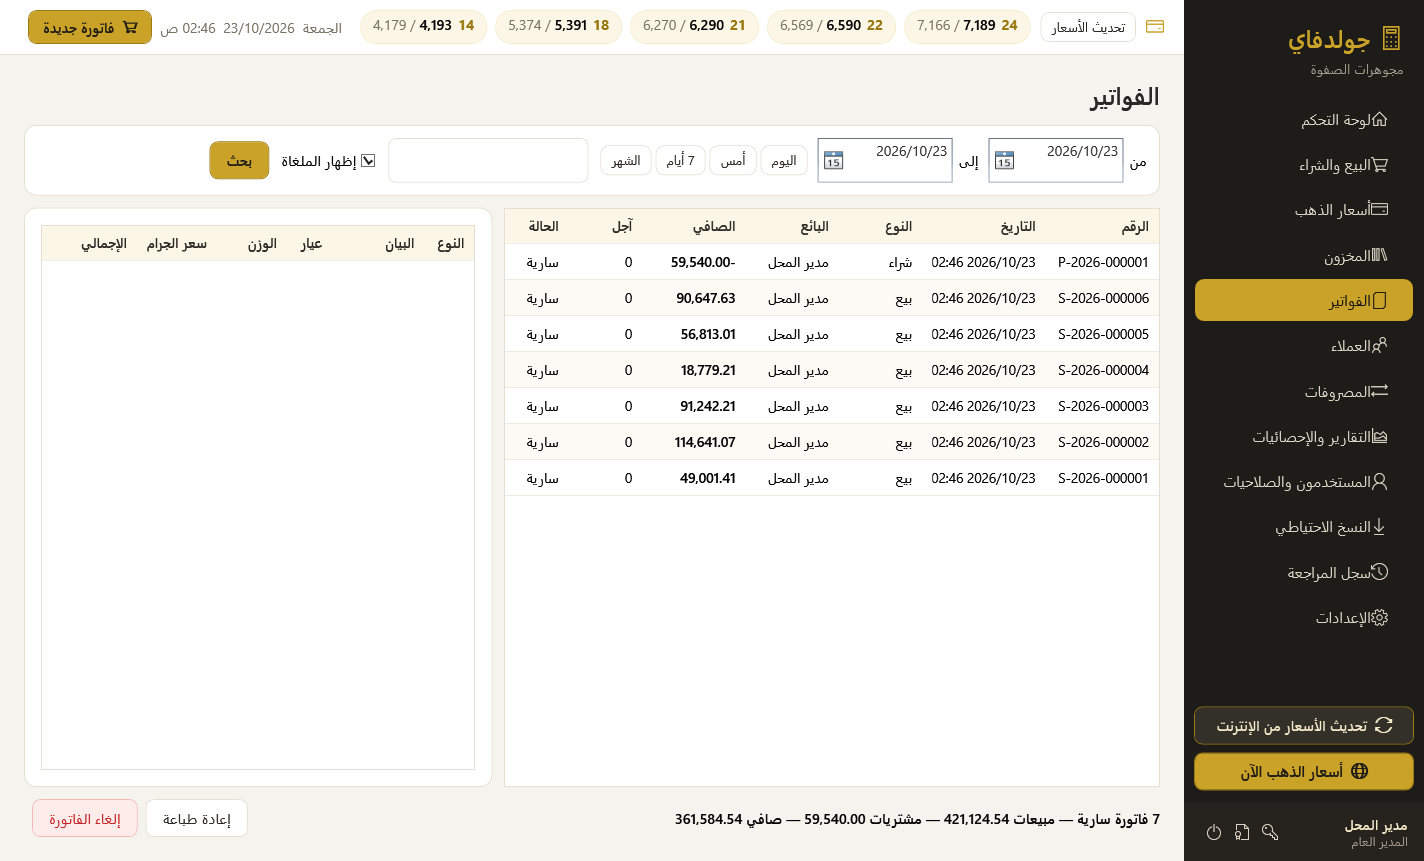Open the certificate license icon in sidebar footer
1424x861 pixels.
1242,832
